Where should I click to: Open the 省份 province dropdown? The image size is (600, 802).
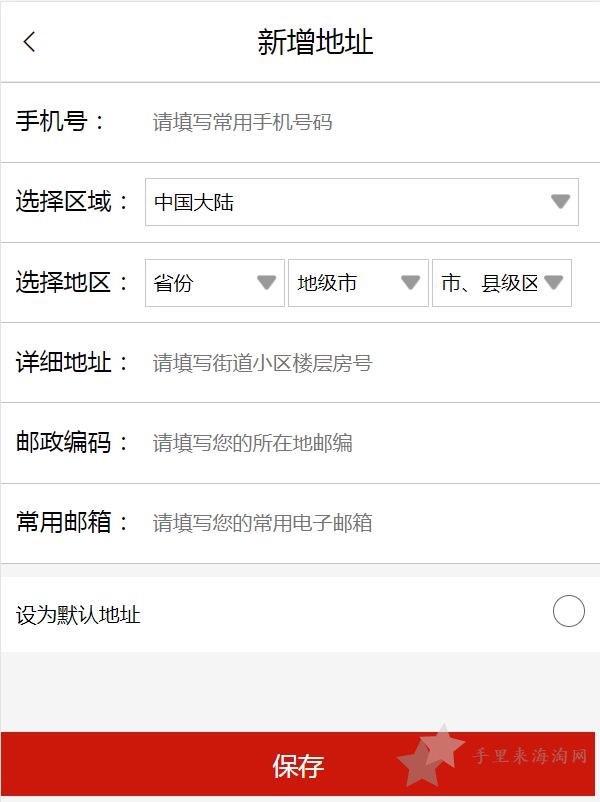215,283
